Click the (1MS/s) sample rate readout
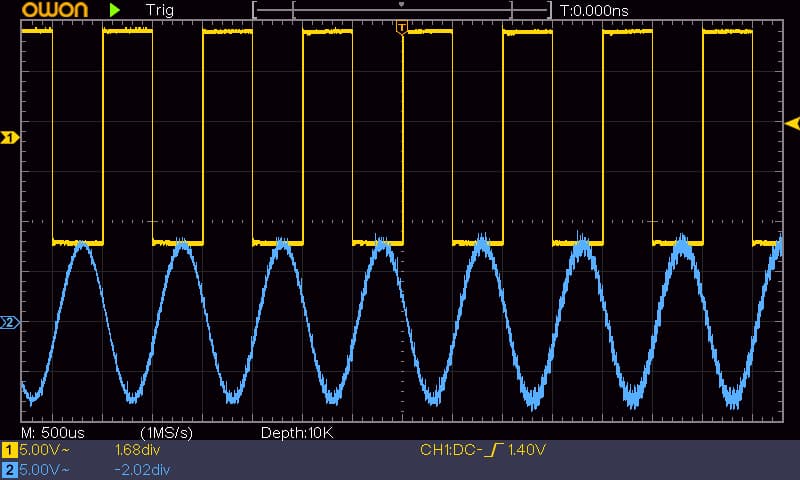The width and height of the screenshot is (800, 480). pos(166,433)
